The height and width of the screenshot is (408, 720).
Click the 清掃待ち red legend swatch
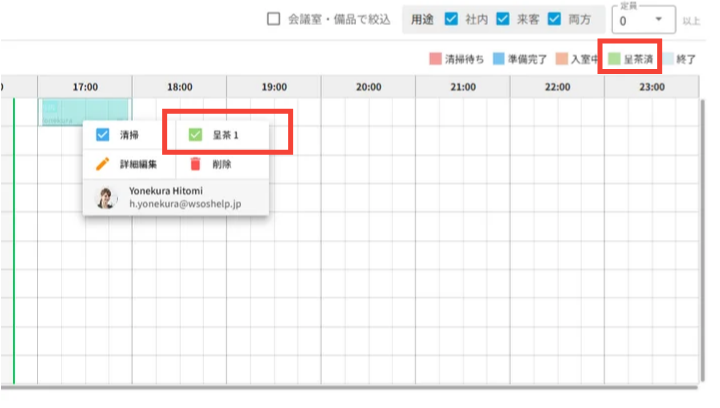[x=434, y=59]
